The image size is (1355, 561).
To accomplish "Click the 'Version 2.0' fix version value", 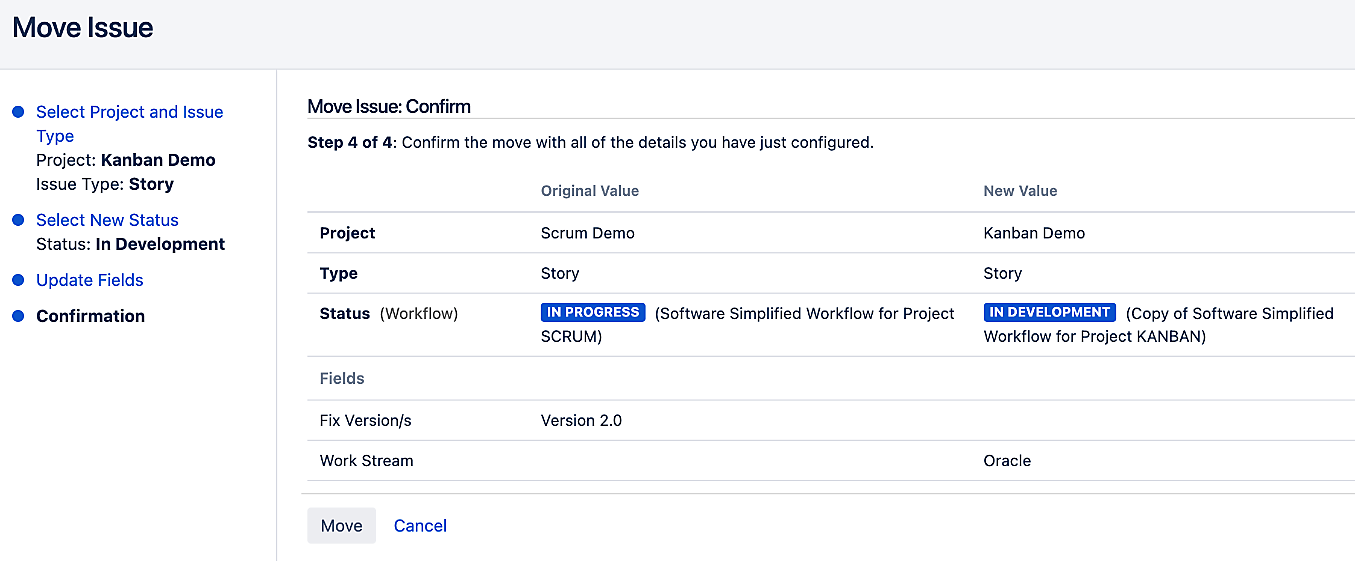I will (x=581, y=421).
